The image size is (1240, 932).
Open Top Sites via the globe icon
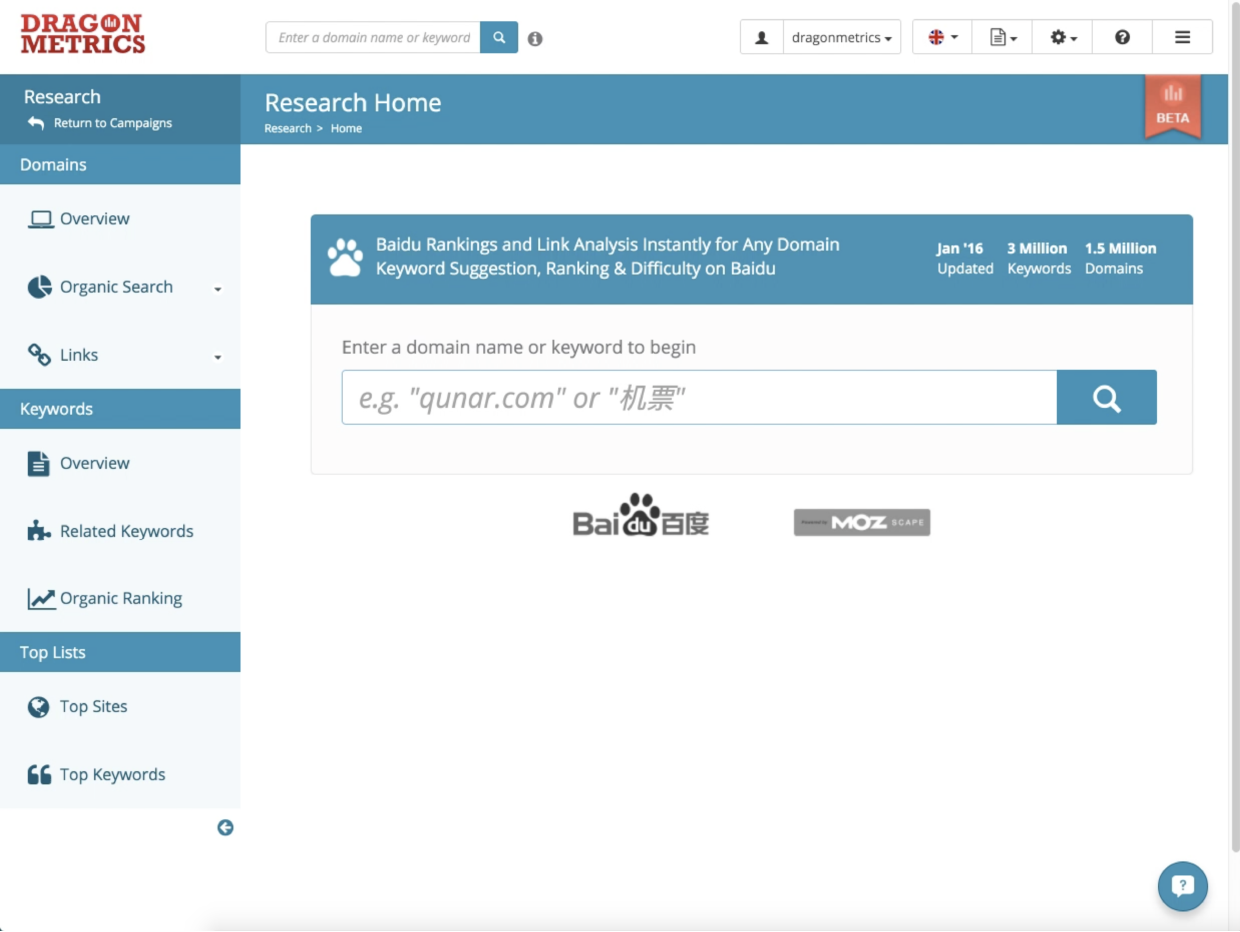click(x=93, y=706)
